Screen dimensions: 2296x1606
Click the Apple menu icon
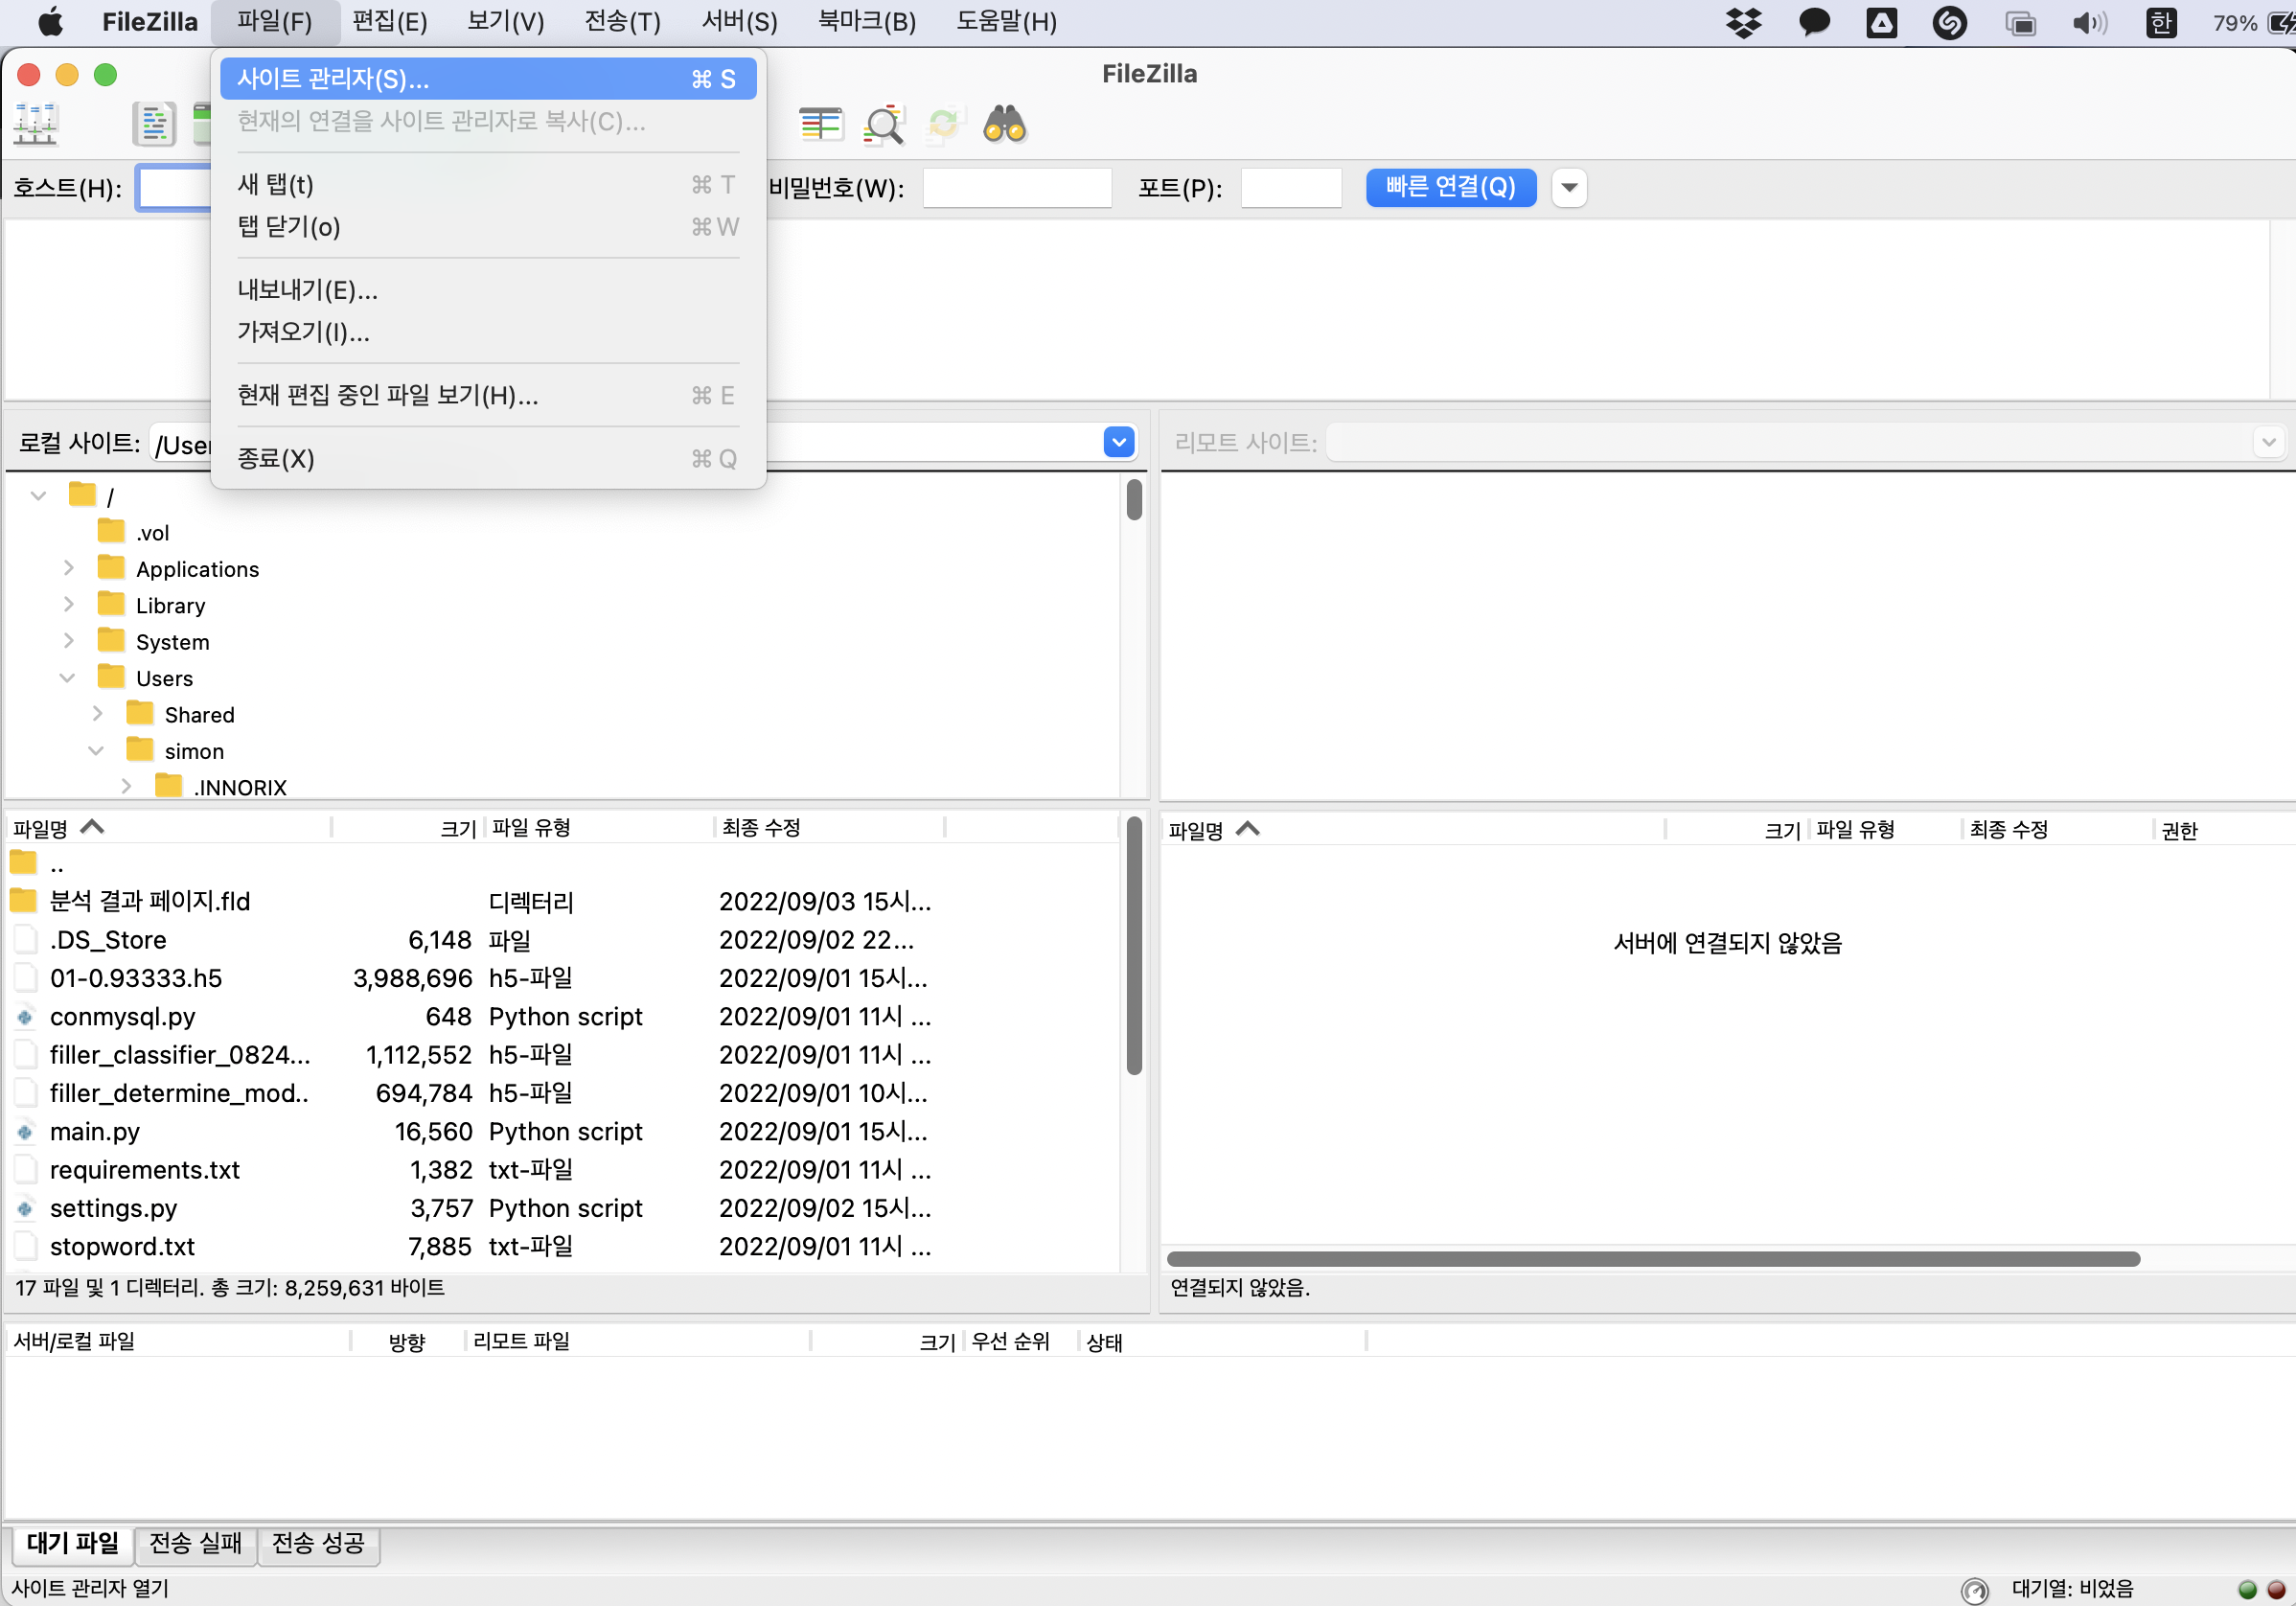coord(51,22)
